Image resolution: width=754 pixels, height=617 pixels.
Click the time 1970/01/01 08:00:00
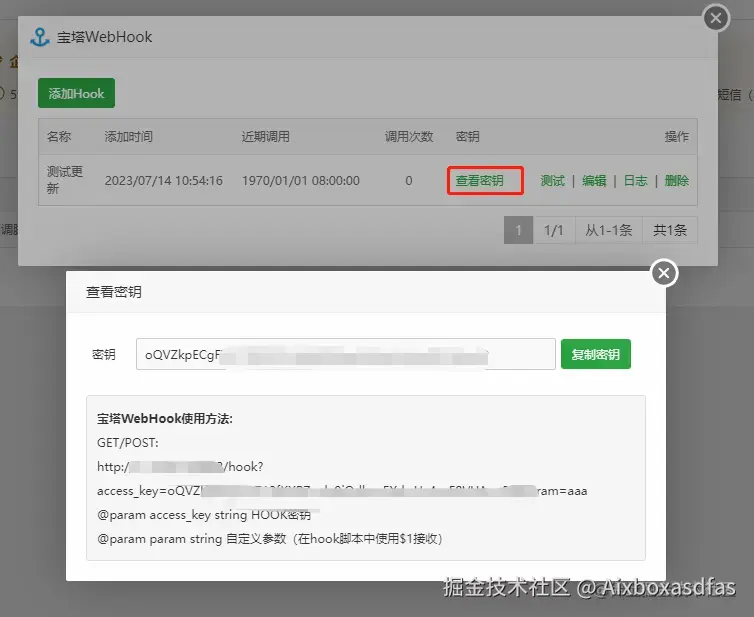tap(301, 181)
